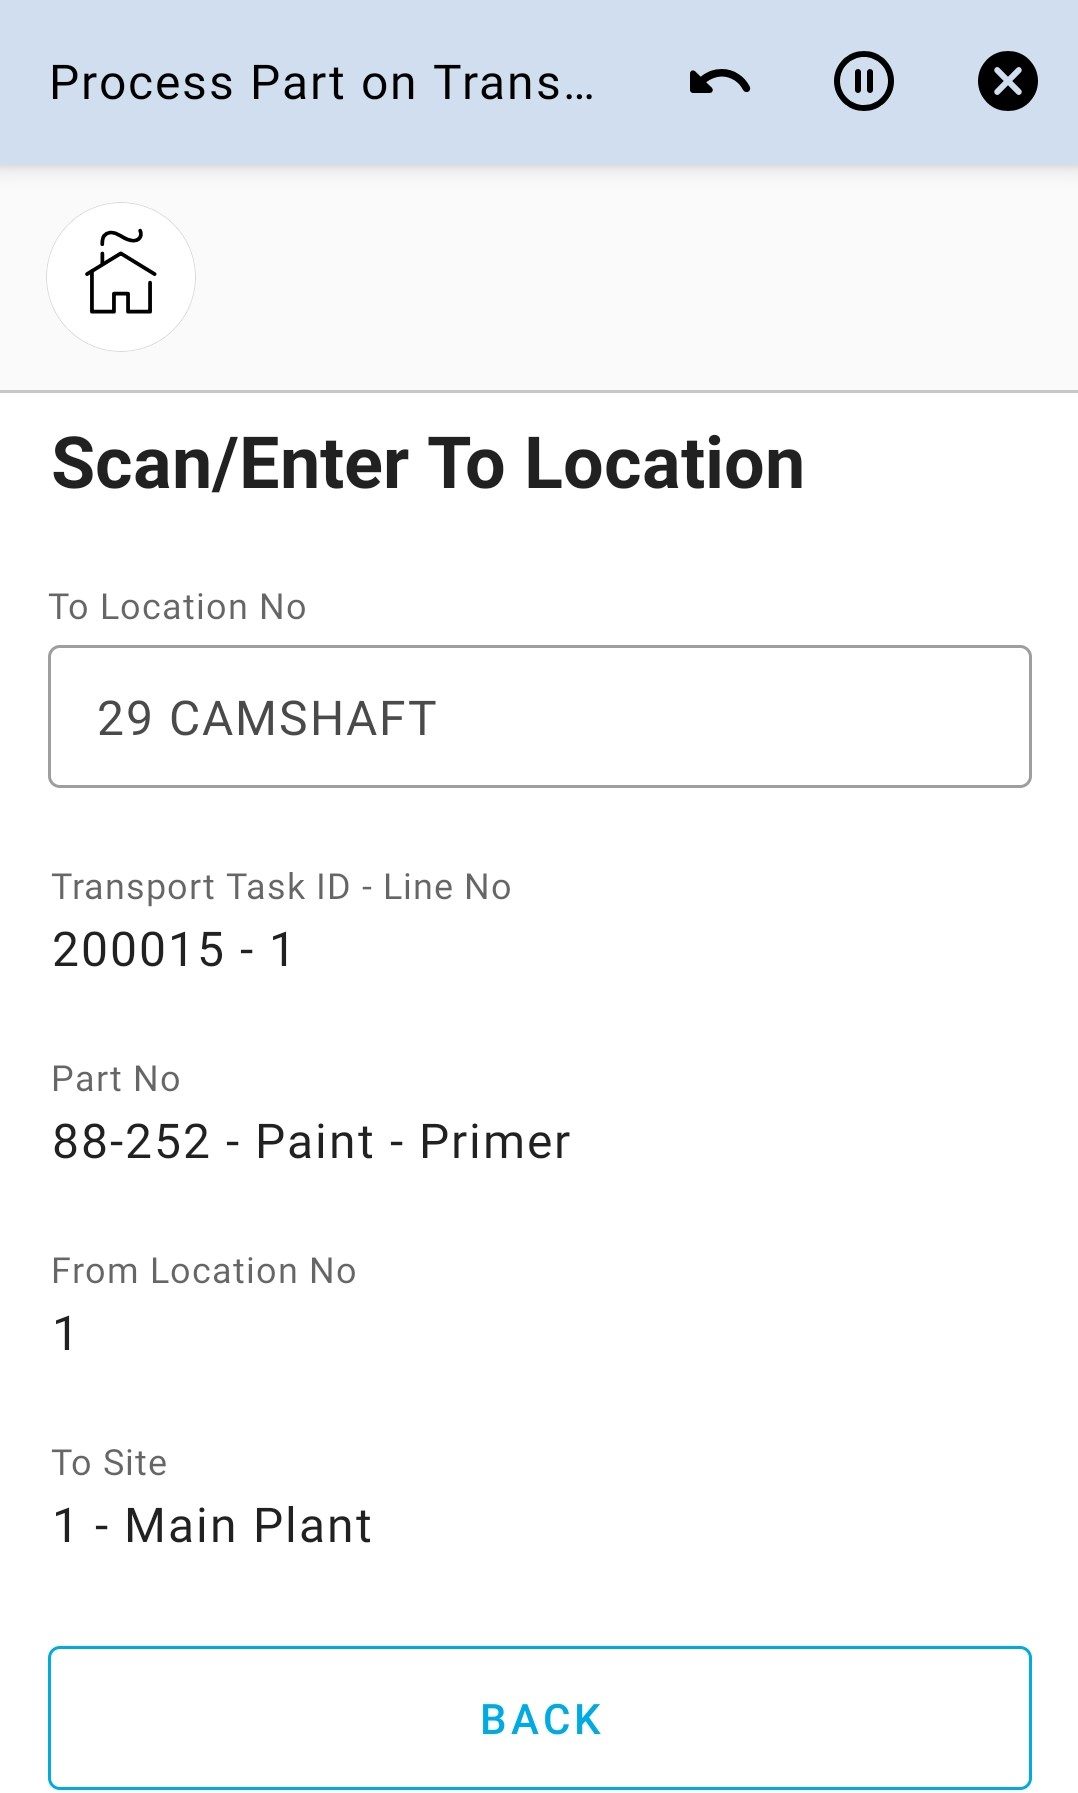Select the transport task value "200015 - 1"

tap(173, 949)
